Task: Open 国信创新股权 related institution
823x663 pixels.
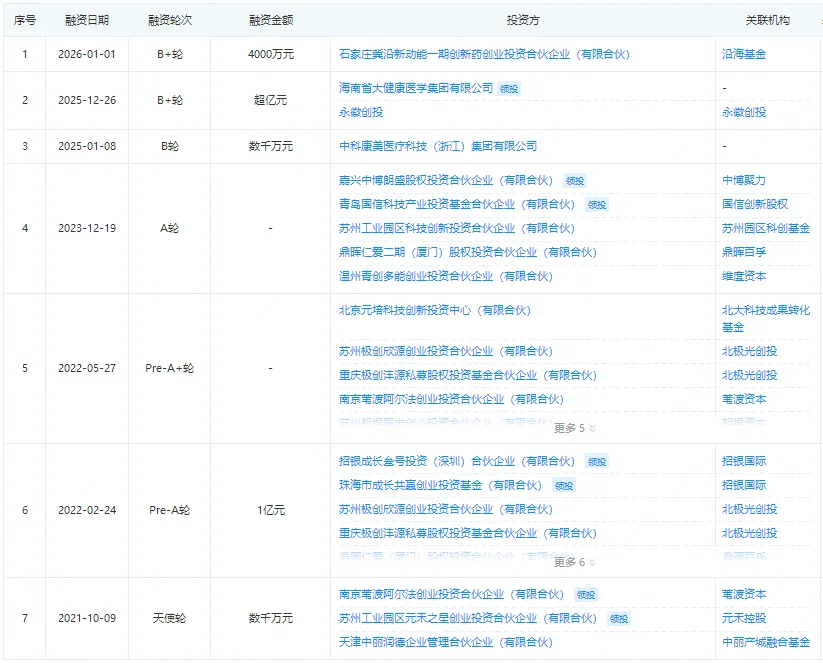Action: click(x=755, y=204)
